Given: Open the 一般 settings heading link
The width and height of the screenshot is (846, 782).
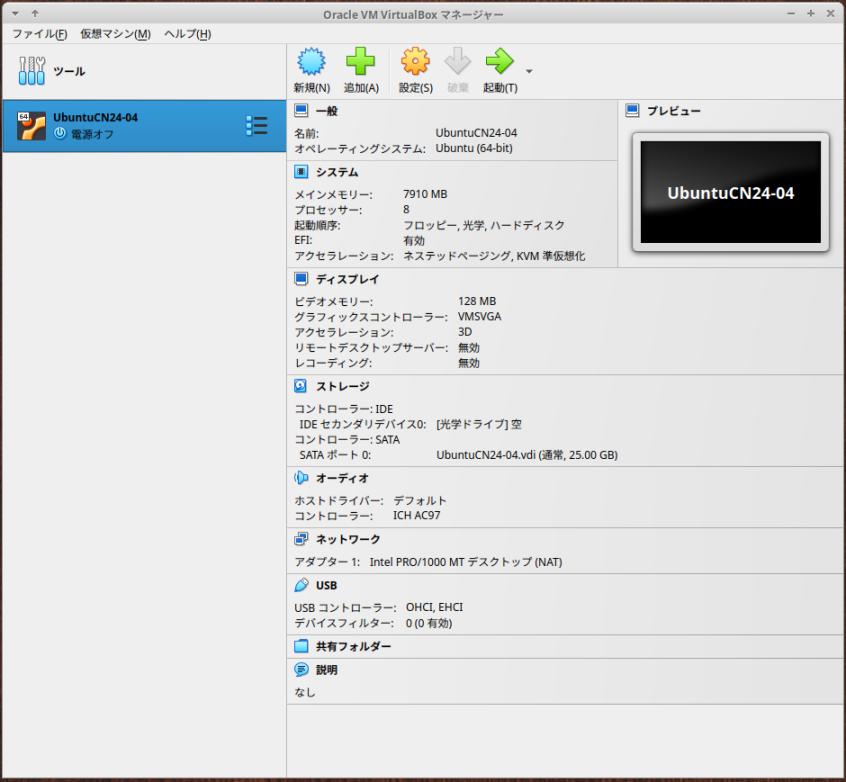Looking at the screenshot, I should [x=326, y=111].
